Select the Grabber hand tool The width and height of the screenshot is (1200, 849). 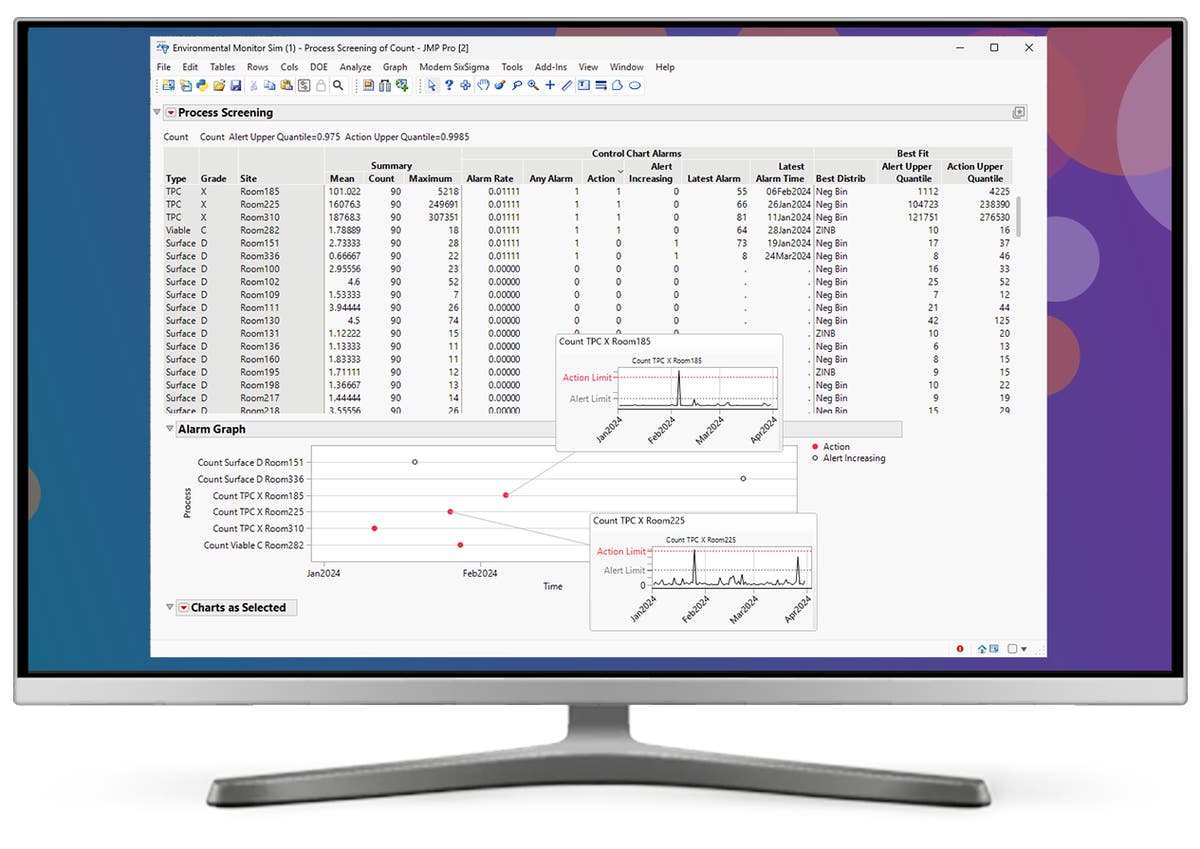482,86
